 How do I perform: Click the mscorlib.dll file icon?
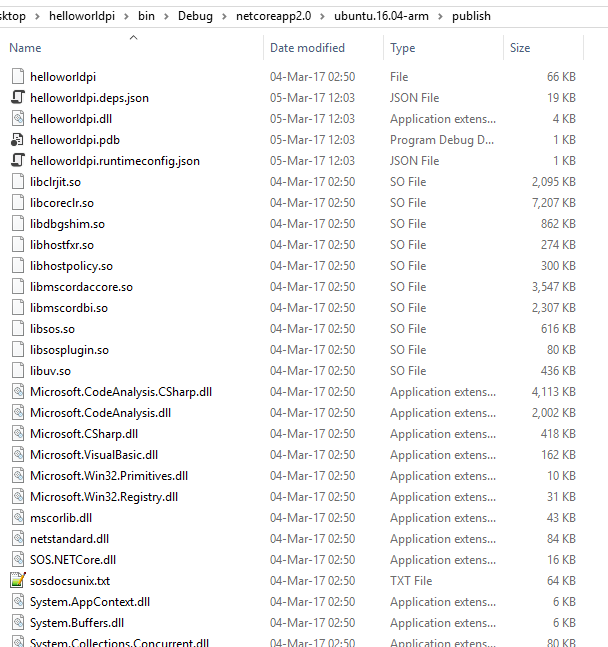point(18,518)
